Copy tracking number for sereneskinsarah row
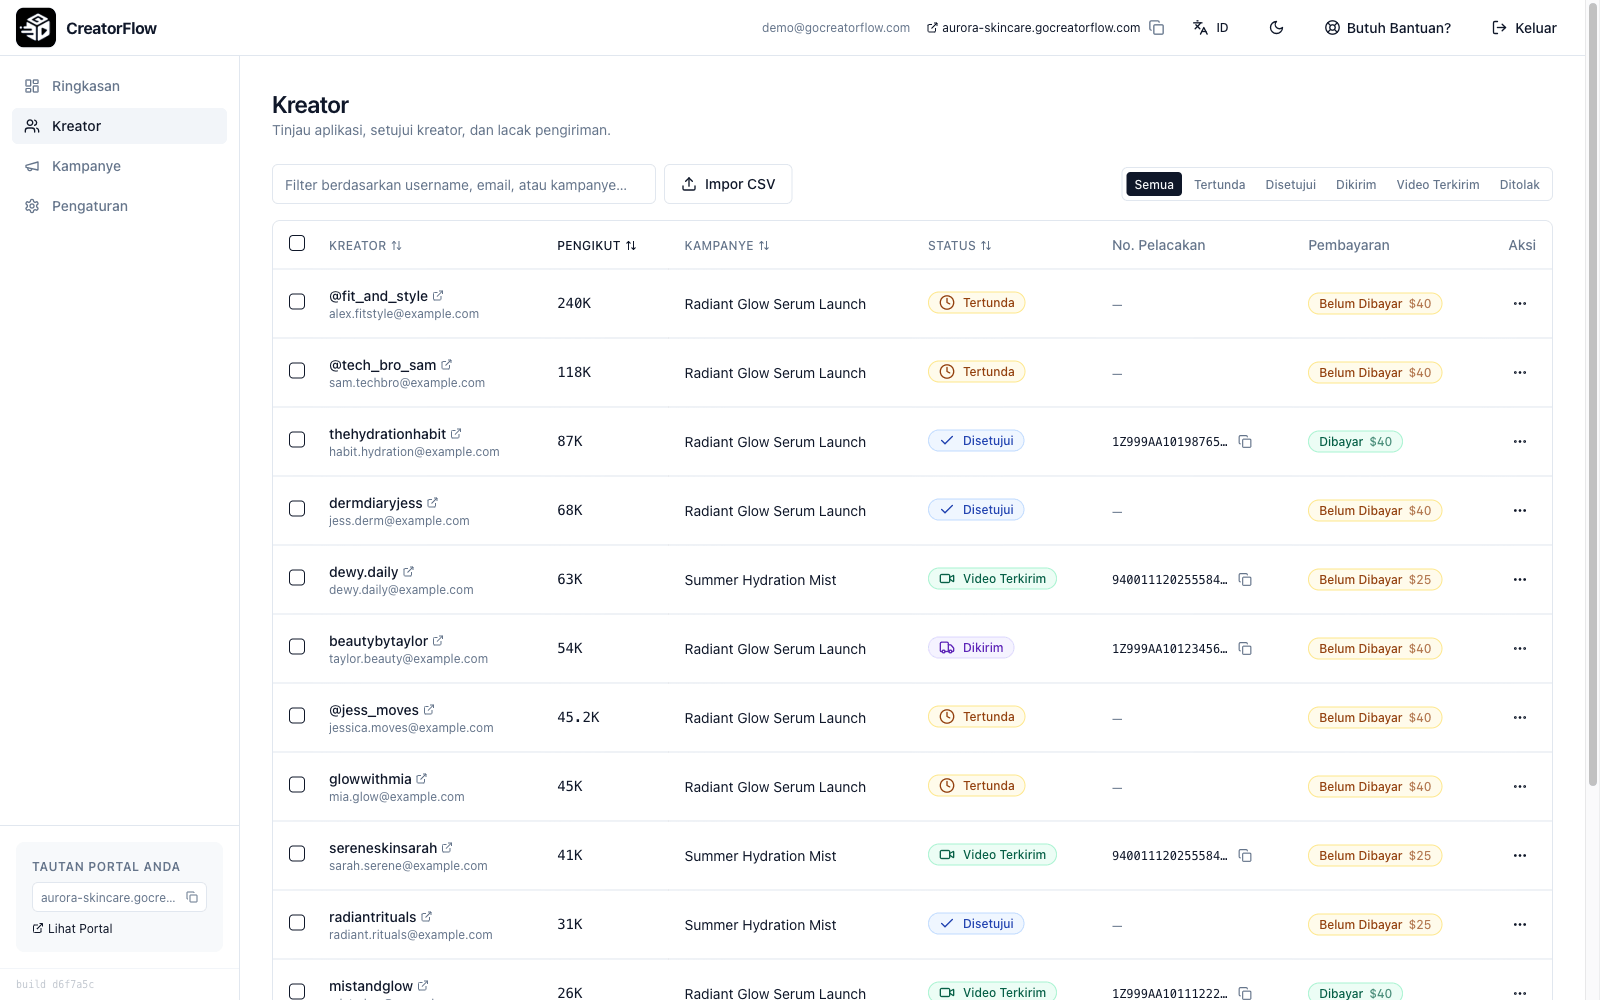Screen dimensions: 1600x1000 pyautogui.click(x=1245, y=856)
